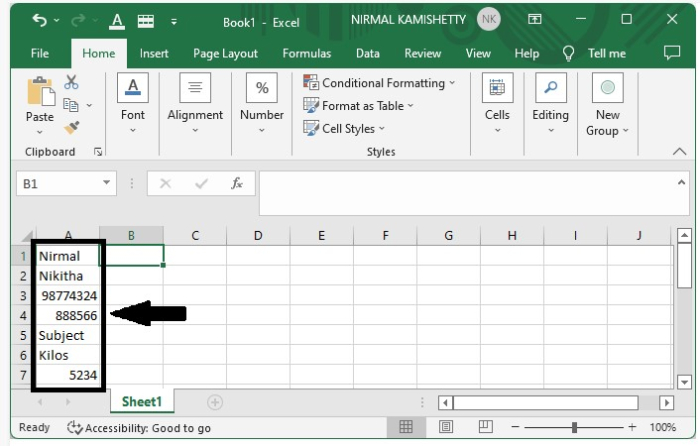Viewport: 700px width, 446px height.
Task: Expand the Number group
Action: coord(262,104)
